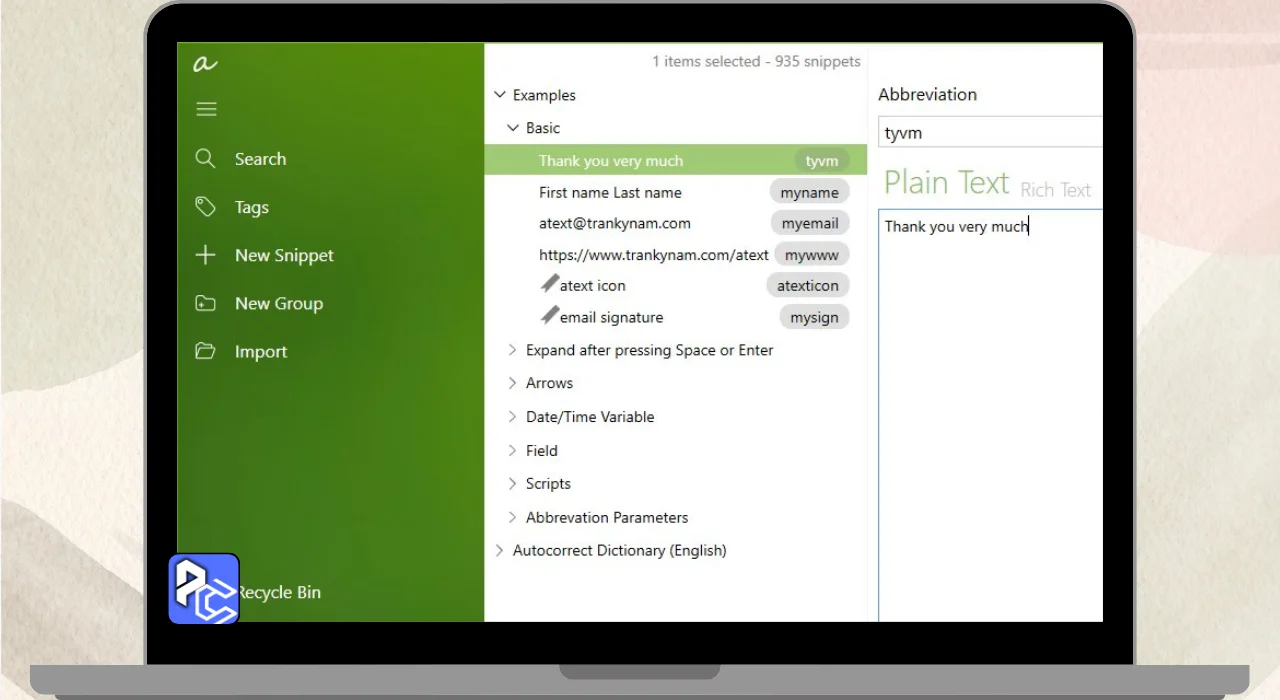The image size is (1280, 700).
Task: Select the 'email signature' snippet
Action: (x=611, y=317)
